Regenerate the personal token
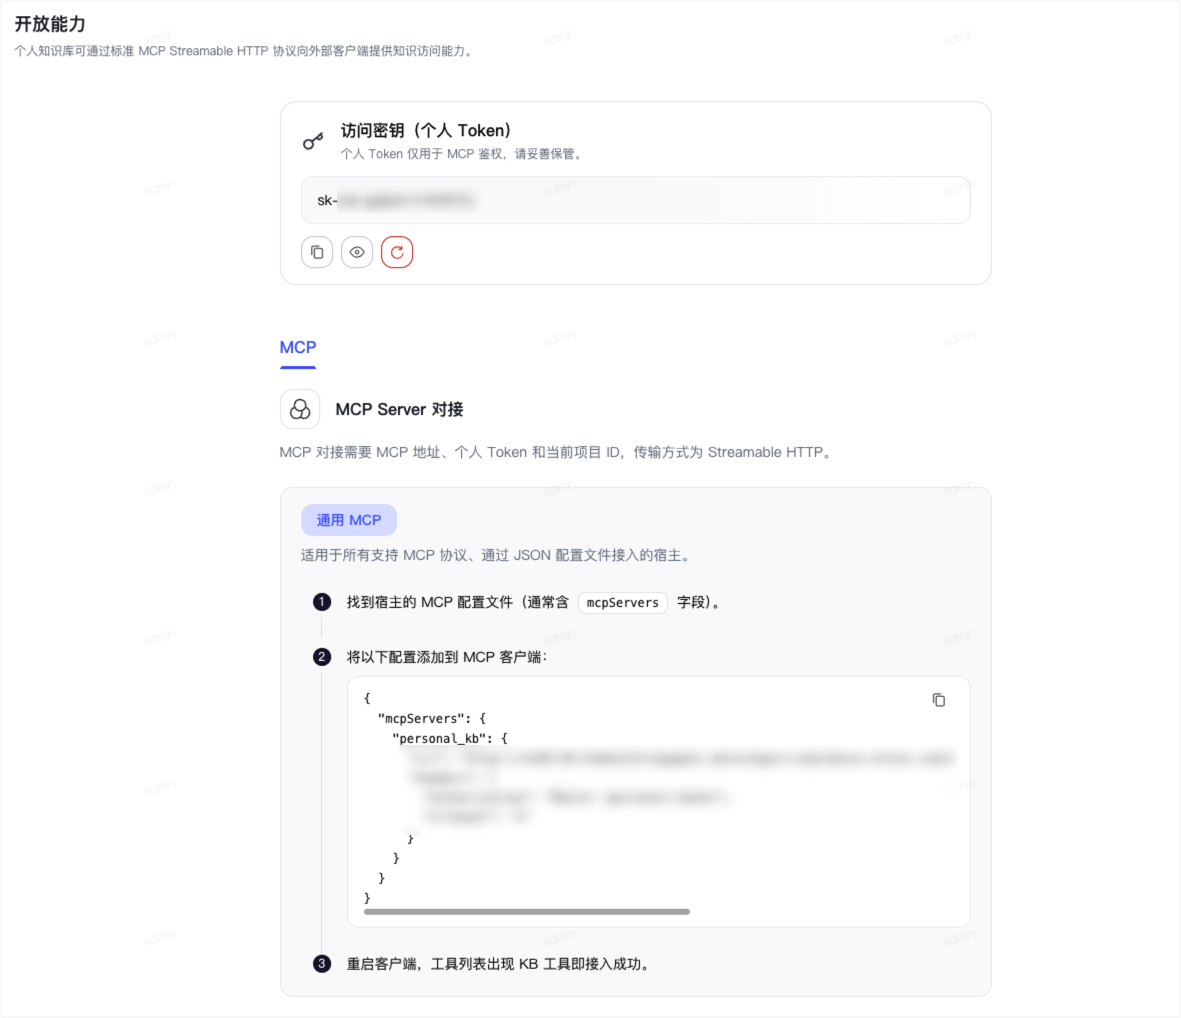 [x=397, y=252]
